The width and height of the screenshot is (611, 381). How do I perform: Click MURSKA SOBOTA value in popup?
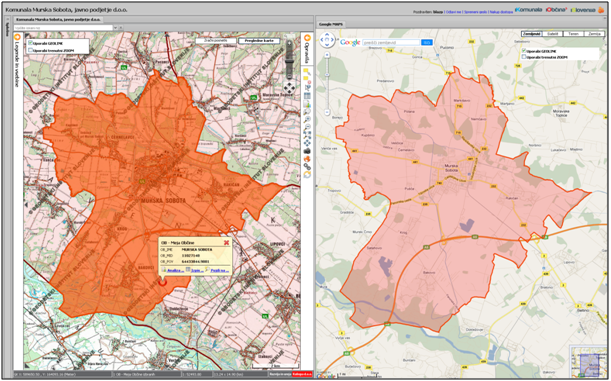(197, 249)
